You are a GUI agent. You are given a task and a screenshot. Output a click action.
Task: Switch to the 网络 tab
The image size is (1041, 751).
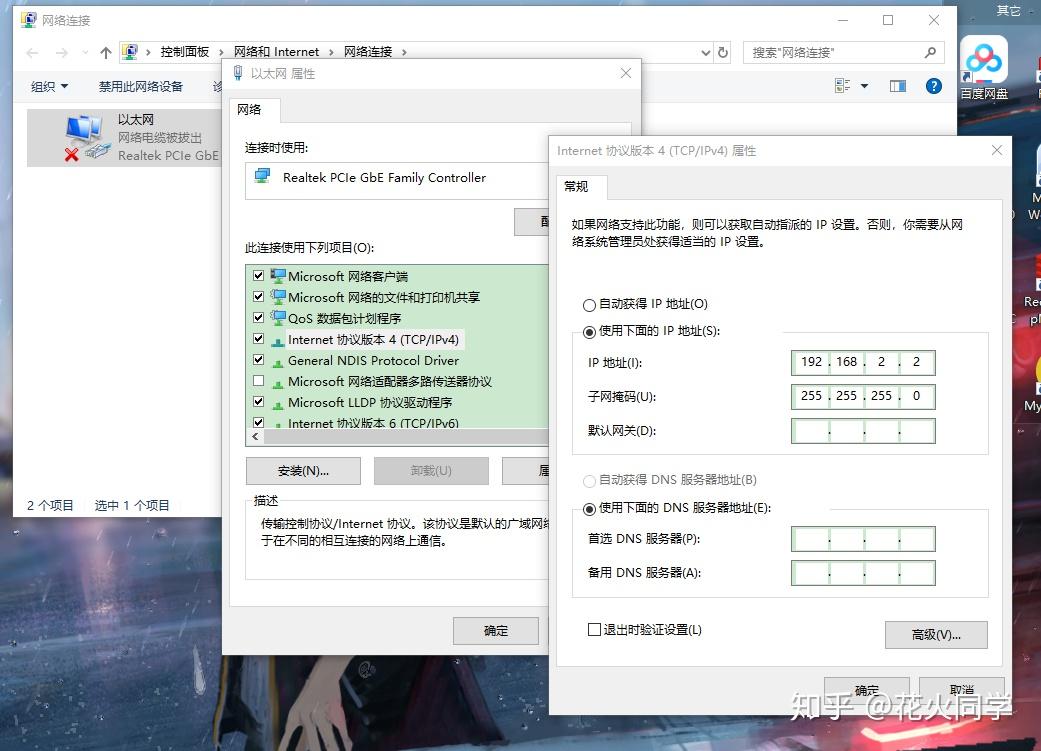pyautogui.click(x=253, y=110)
